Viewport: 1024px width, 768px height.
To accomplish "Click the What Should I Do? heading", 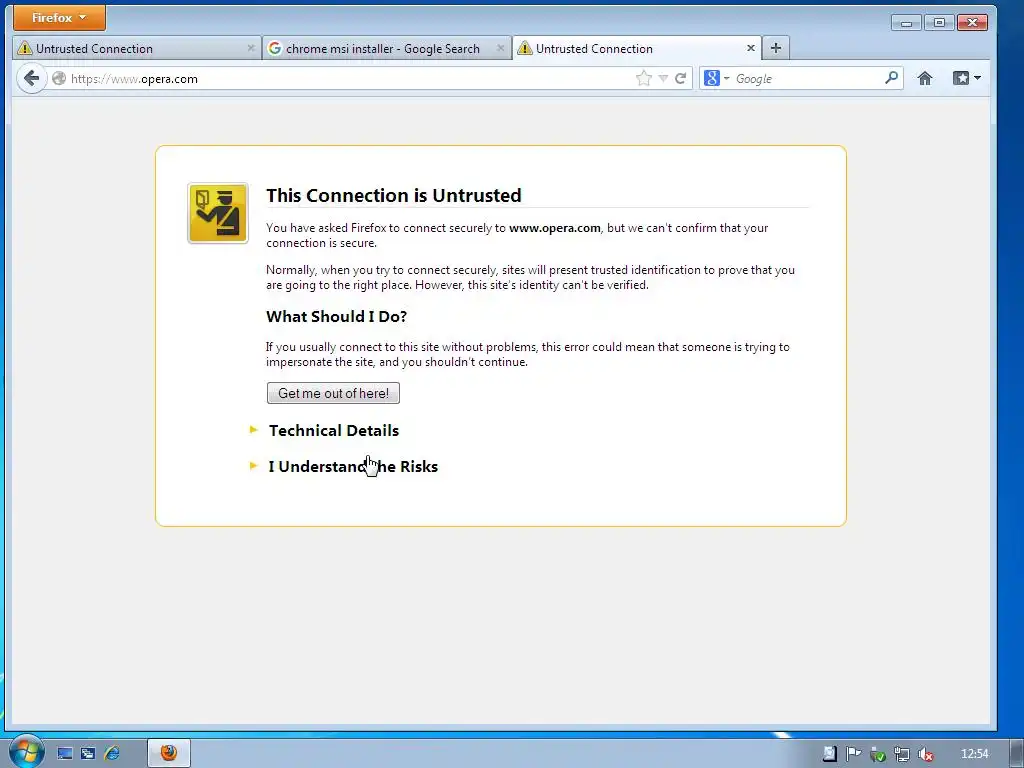I will (336, 317).
